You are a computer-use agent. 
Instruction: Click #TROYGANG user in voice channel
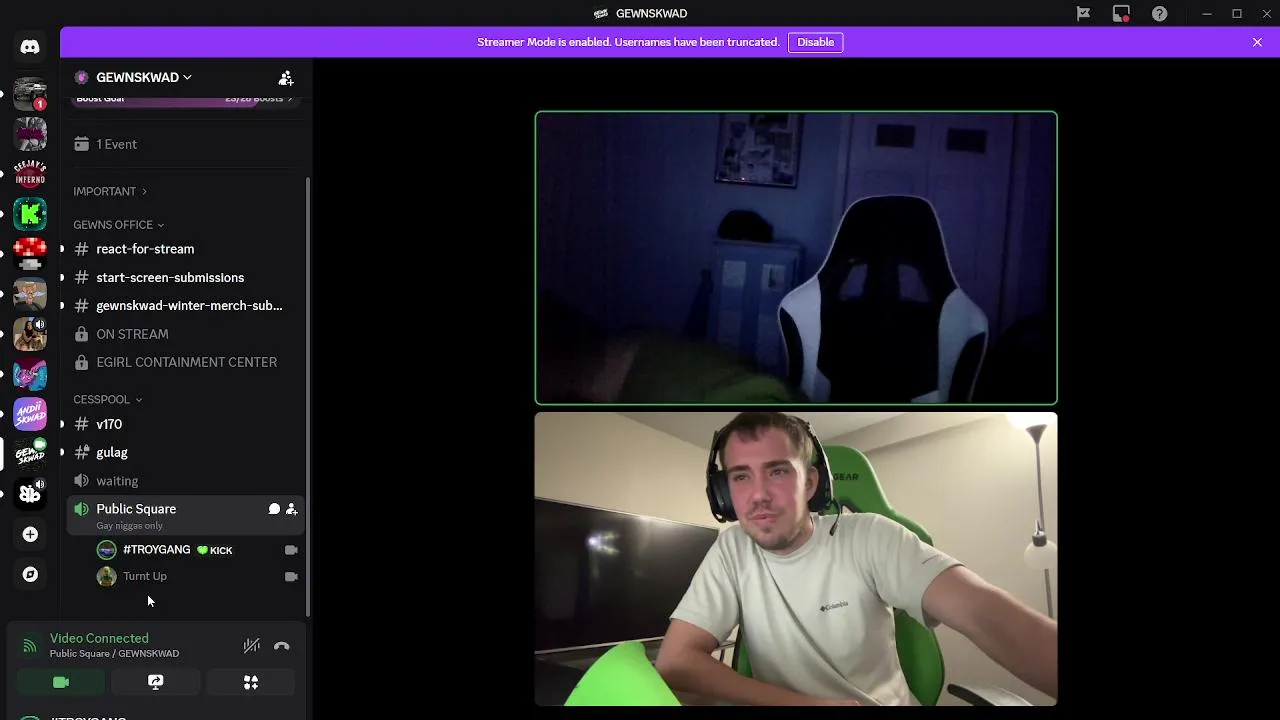(199, 550)
